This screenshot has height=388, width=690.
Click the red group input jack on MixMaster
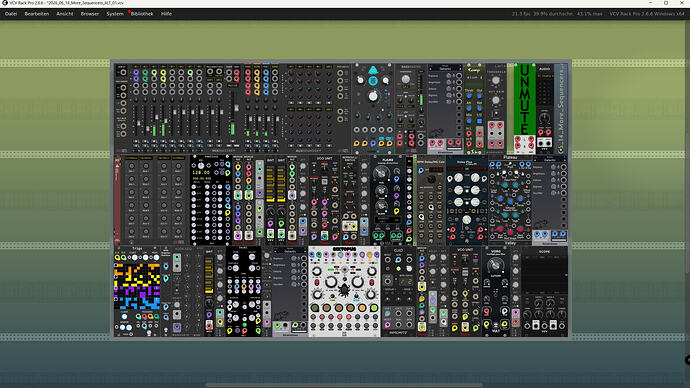[248, 73]
